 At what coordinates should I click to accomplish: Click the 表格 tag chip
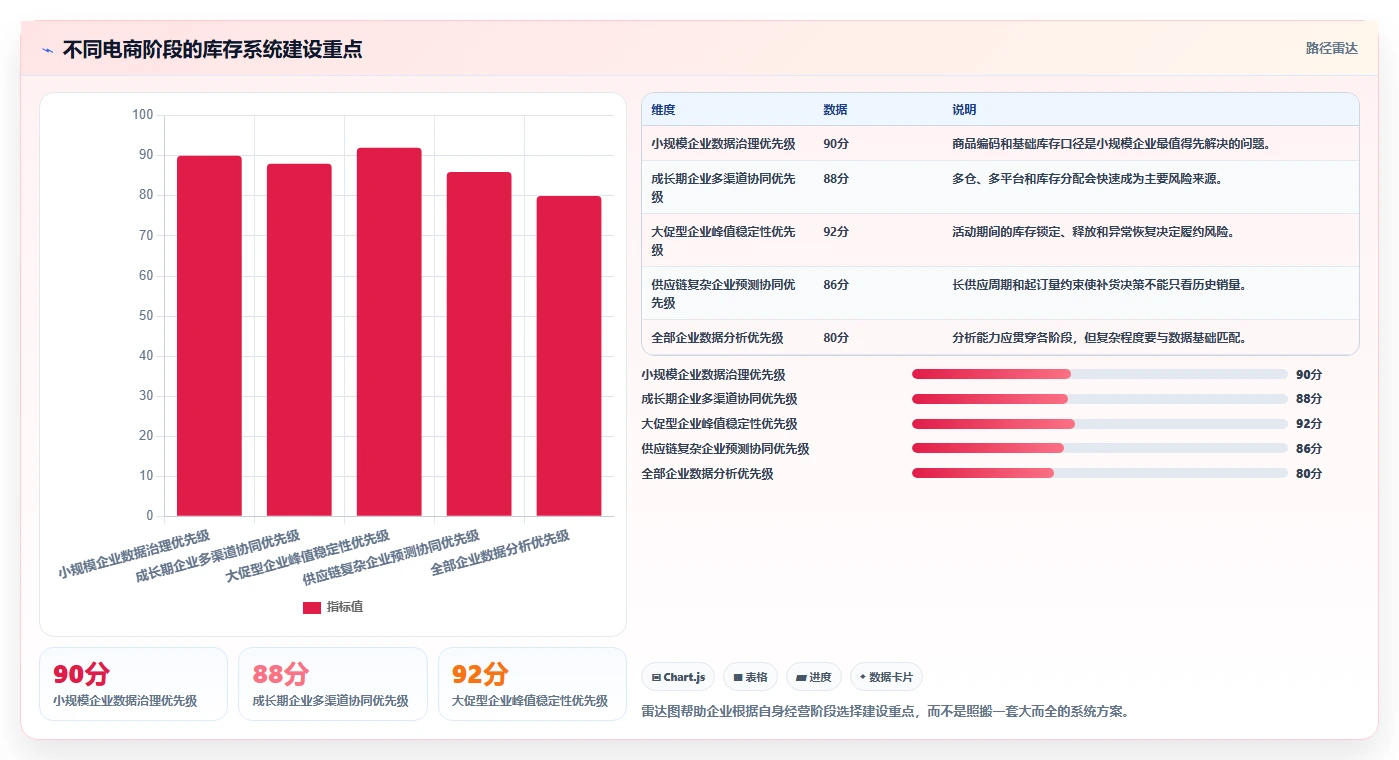(750, 677)
